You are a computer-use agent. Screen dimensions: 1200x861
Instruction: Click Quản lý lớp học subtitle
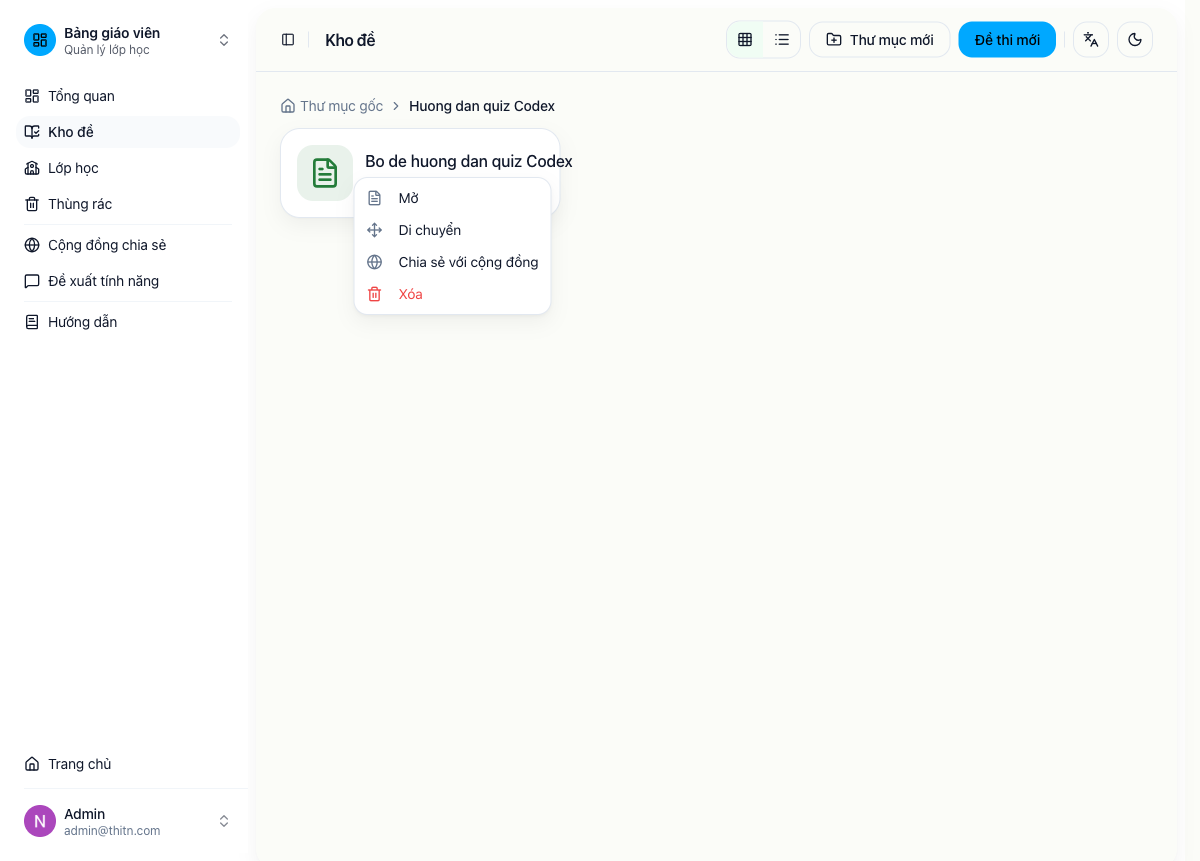click(x=107, y=50)
